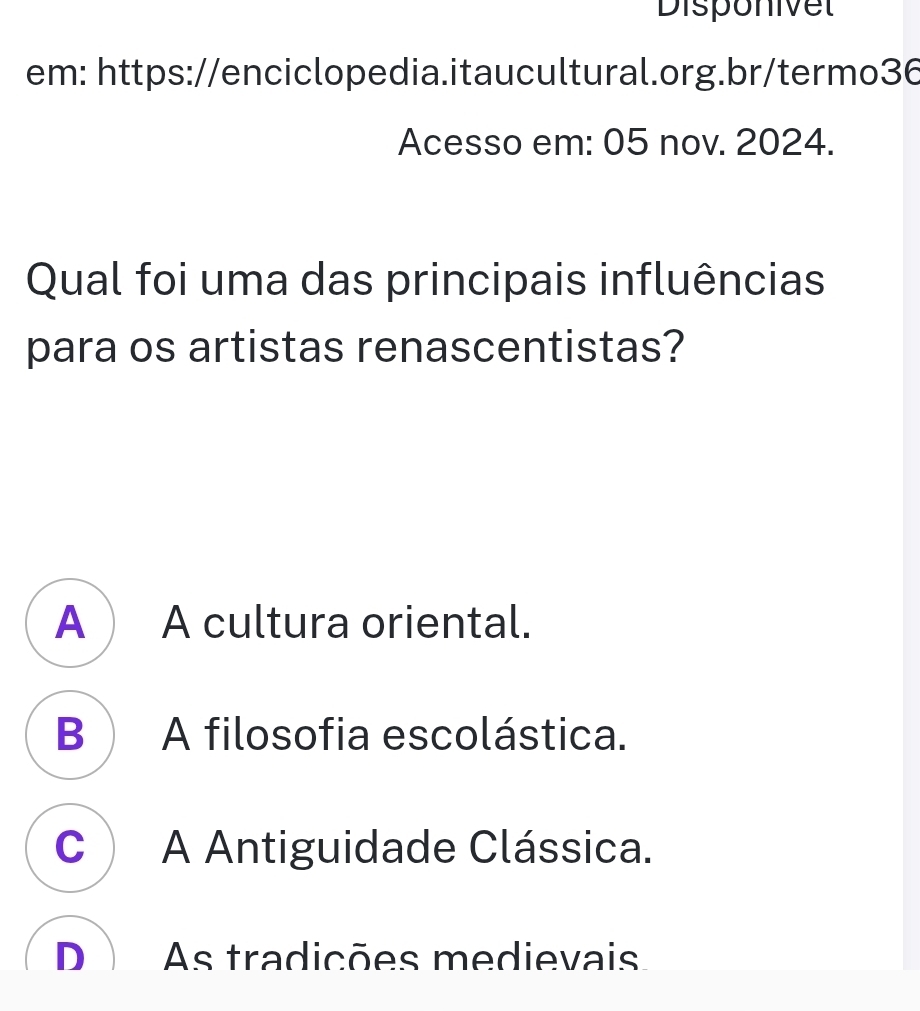The height and width of the screenshot is (1011, 920).
Task: Choose the circle labeled C
Action: [70, 848]
